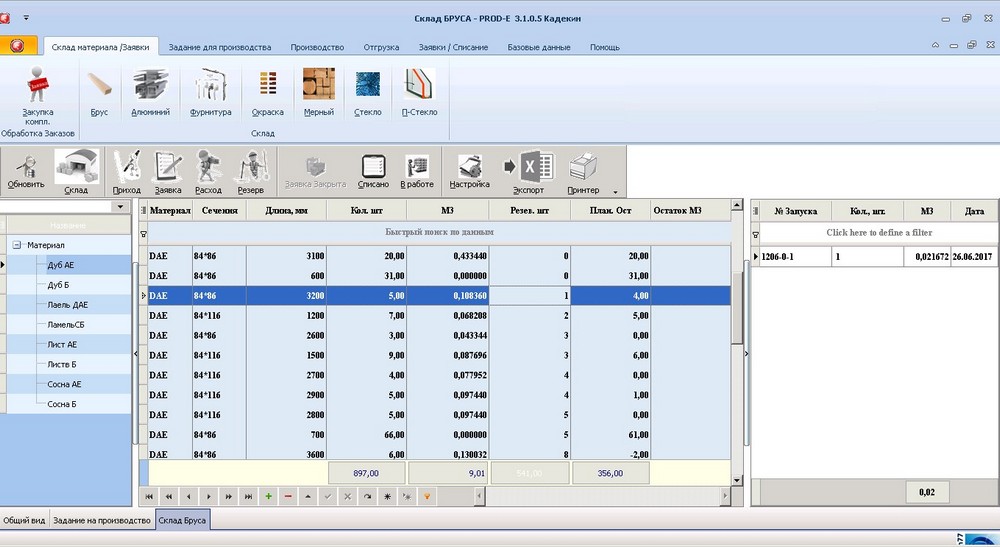Click the Быстрый поиск по данным field

(x=440, y=232)
